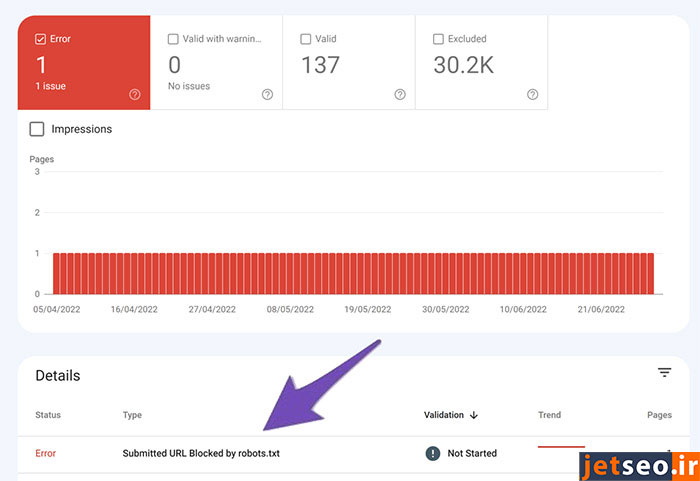Click the Validation sort arrow
This screenshot has width=700, height=481.
(474, 415)
